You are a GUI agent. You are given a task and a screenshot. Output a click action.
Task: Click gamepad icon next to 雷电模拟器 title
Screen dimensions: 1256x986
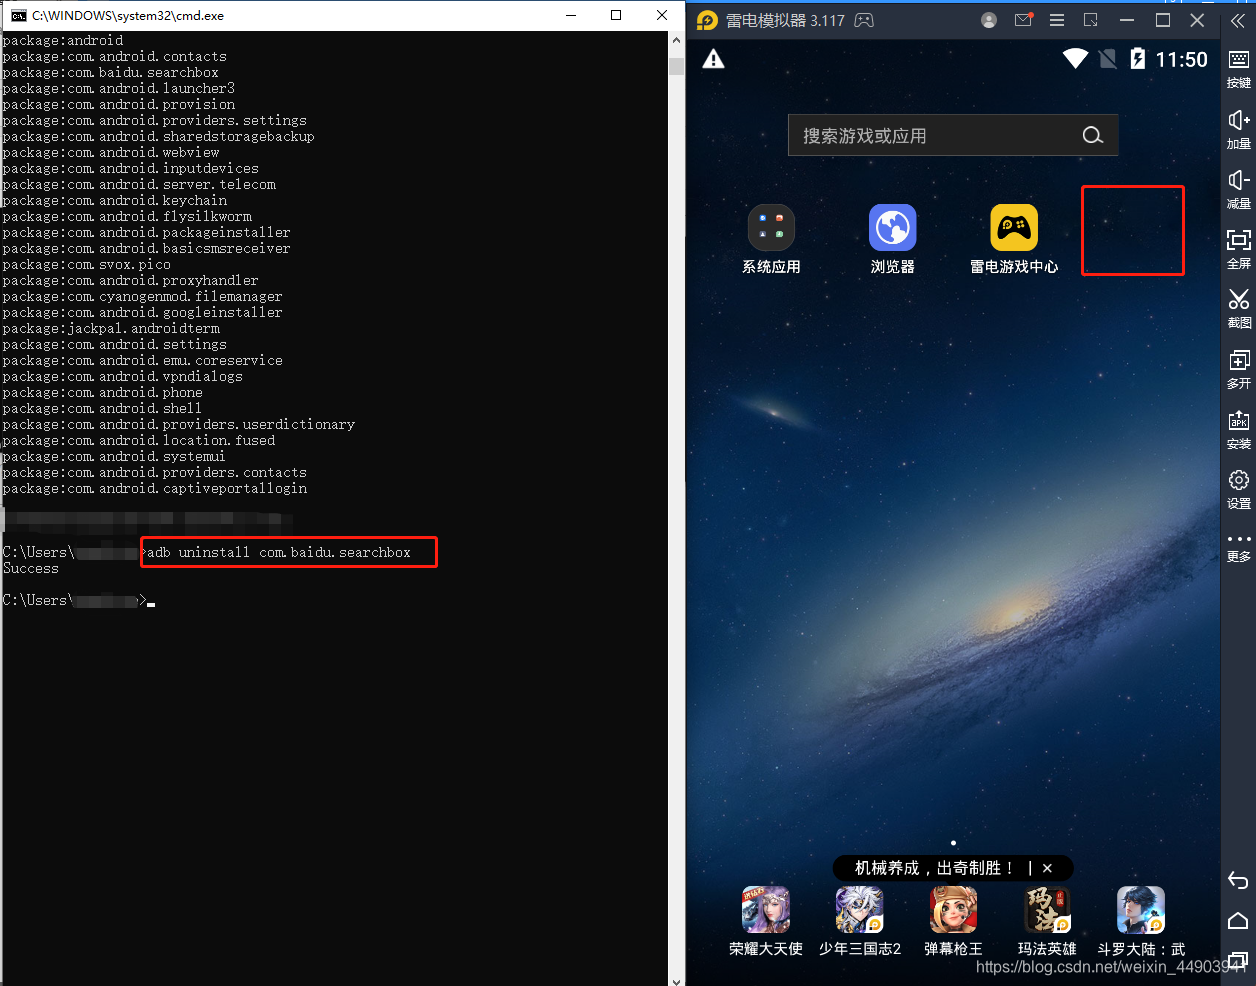[865, 20]
